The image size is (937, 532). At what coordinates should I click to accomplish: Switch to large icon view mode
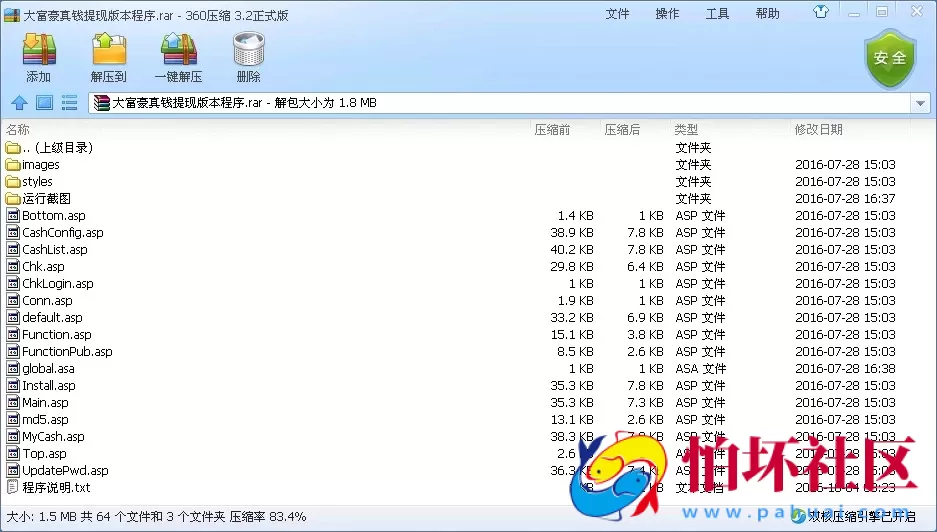(x=44, y=103)
